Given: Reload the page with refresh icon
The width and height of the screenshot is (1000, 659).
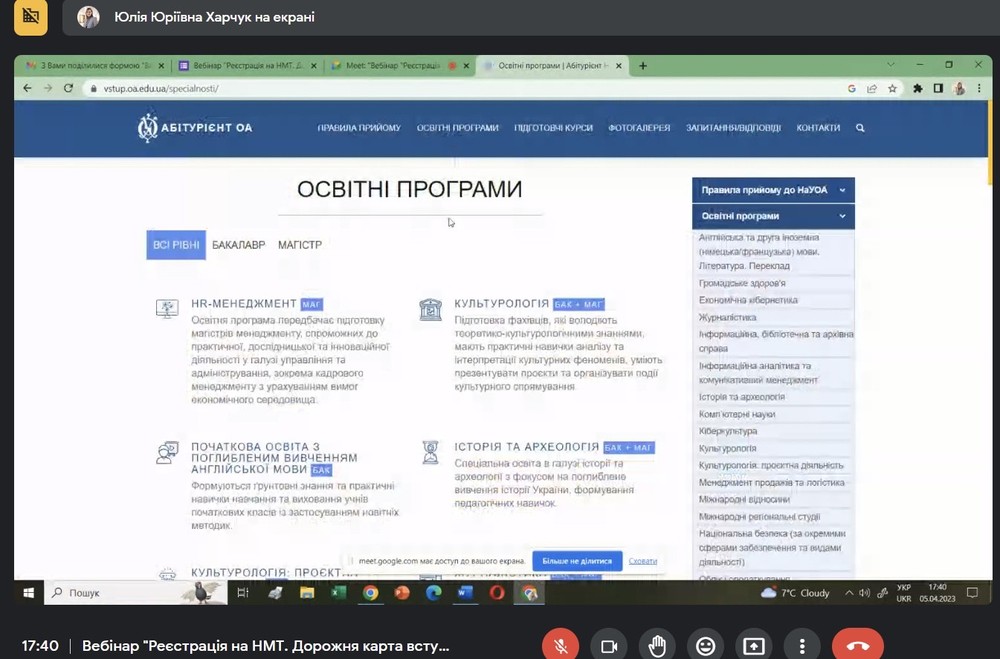Looking at the screenshot, I should 68,88.
